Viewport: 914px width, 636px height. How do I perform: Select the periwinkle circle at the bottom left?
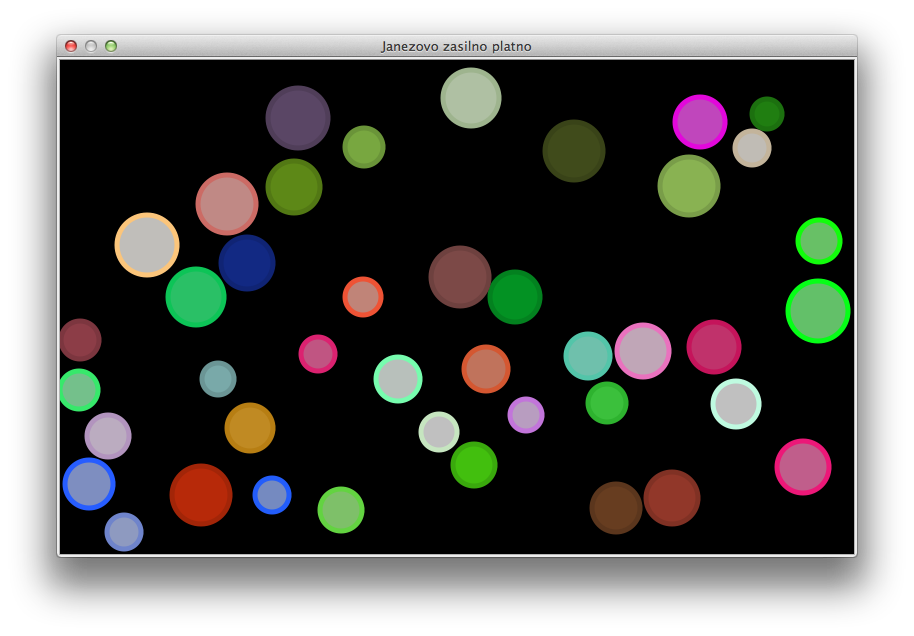coord(124,532)
